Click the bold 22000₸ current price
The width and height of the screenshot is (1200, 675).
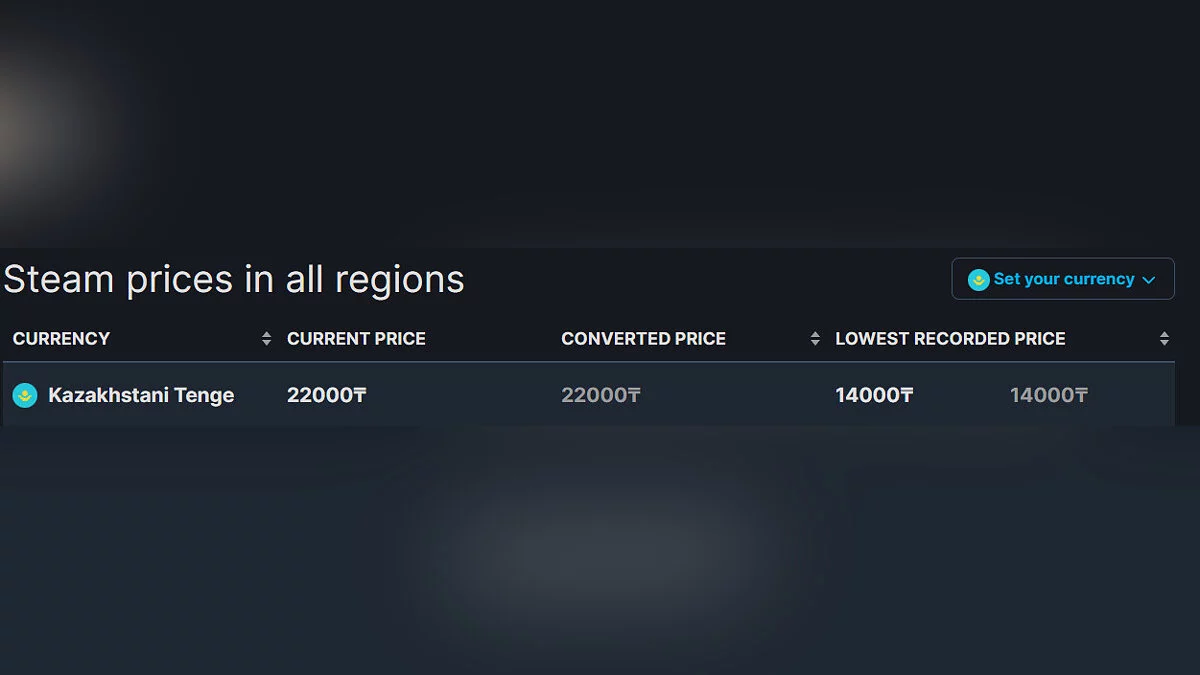click(326, 395)
